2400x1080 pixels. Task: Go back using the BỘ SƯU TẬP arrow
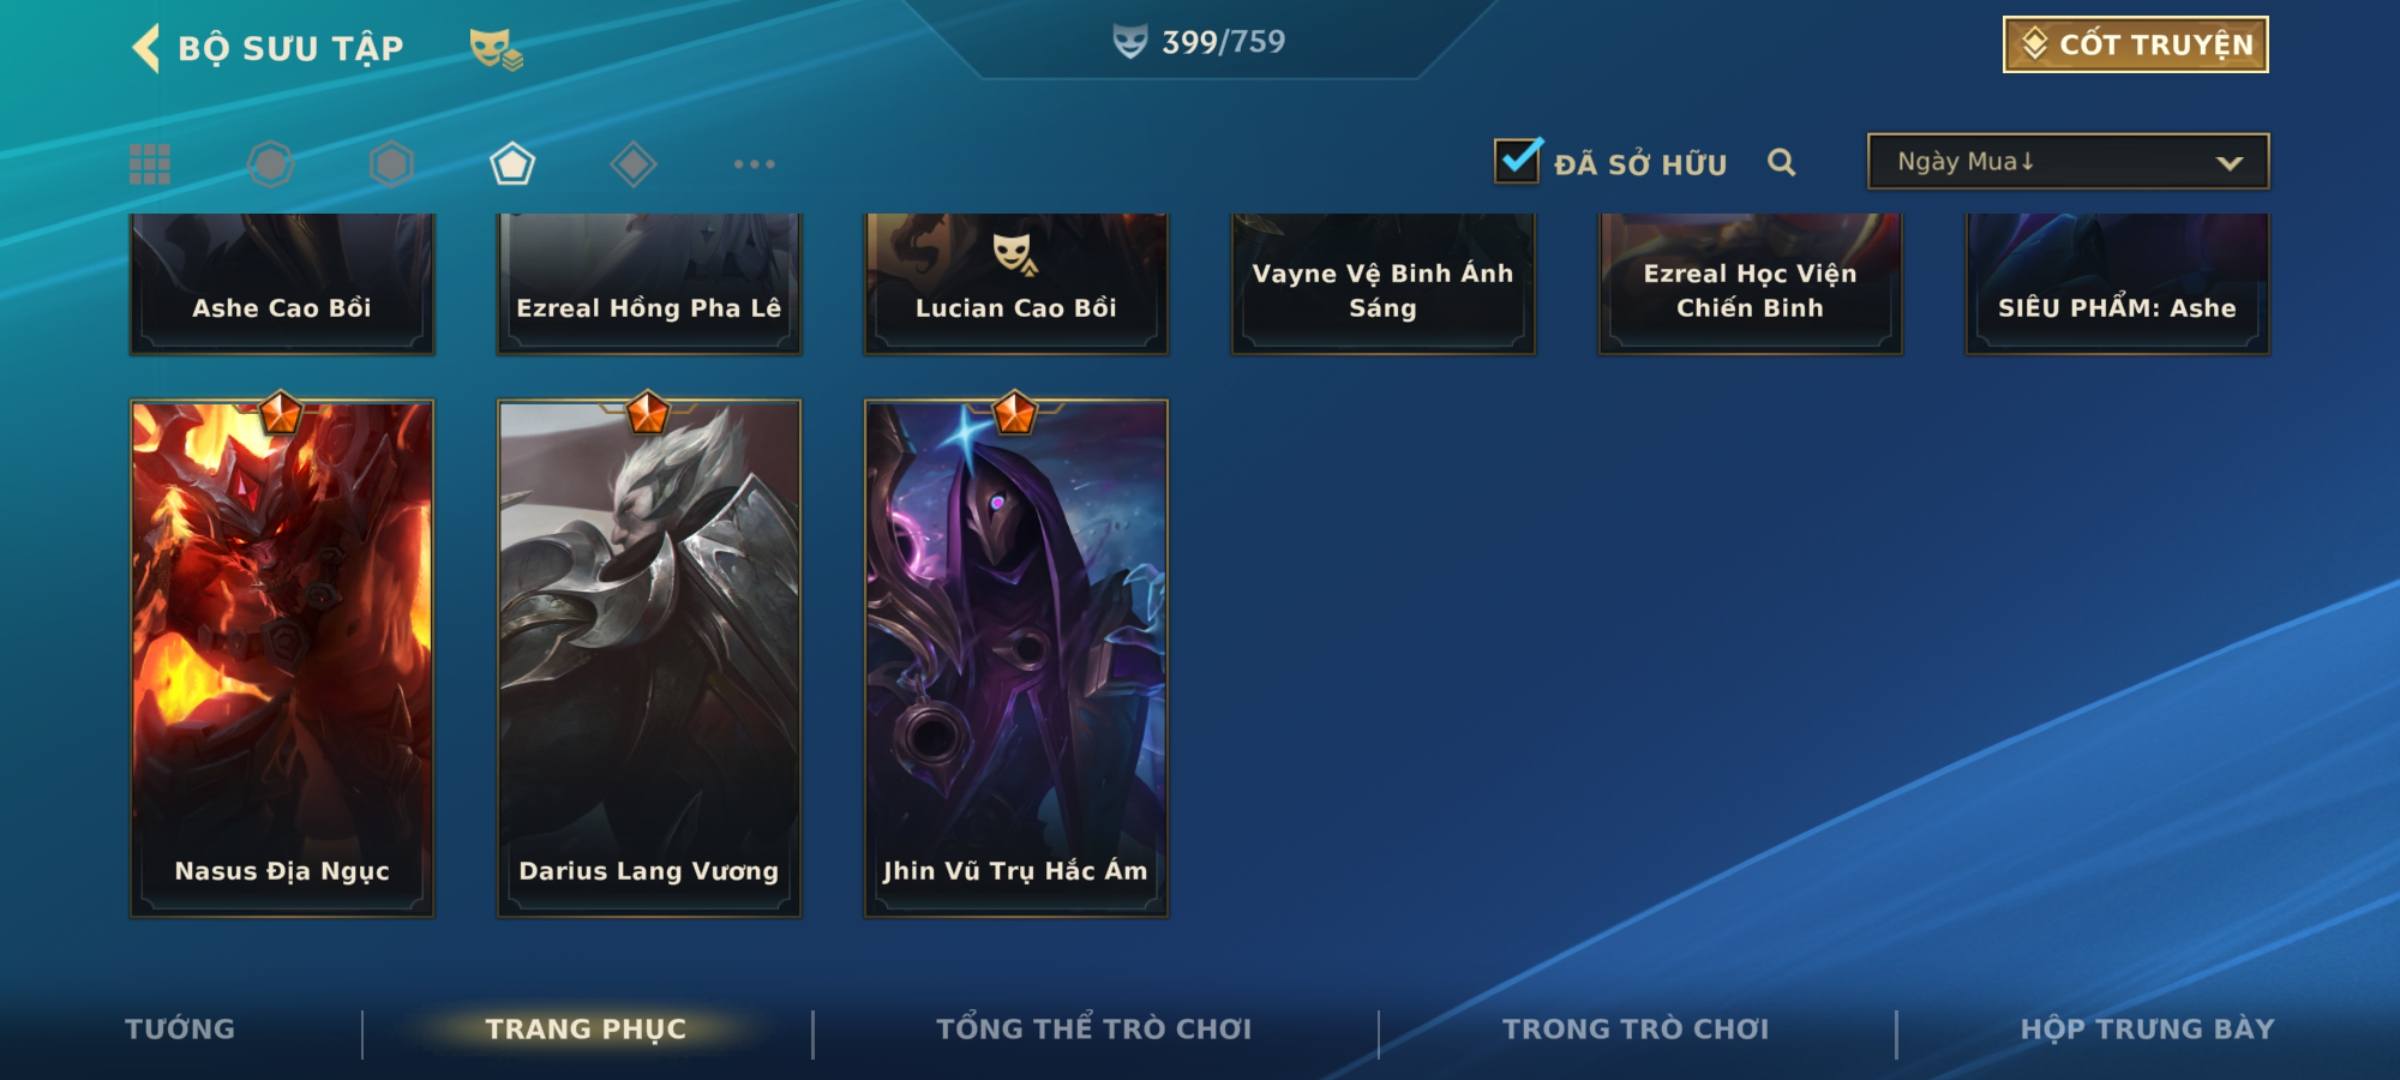[x=146, y=48]
